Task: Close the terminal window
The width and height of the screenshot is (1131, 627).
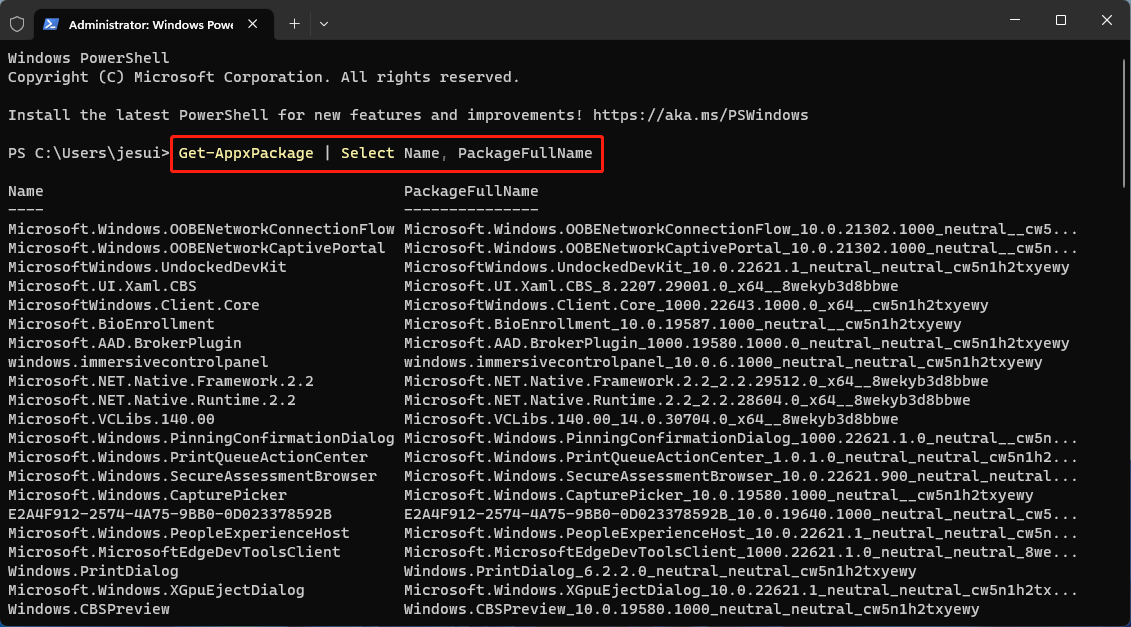Action: tap(1106, 20)
